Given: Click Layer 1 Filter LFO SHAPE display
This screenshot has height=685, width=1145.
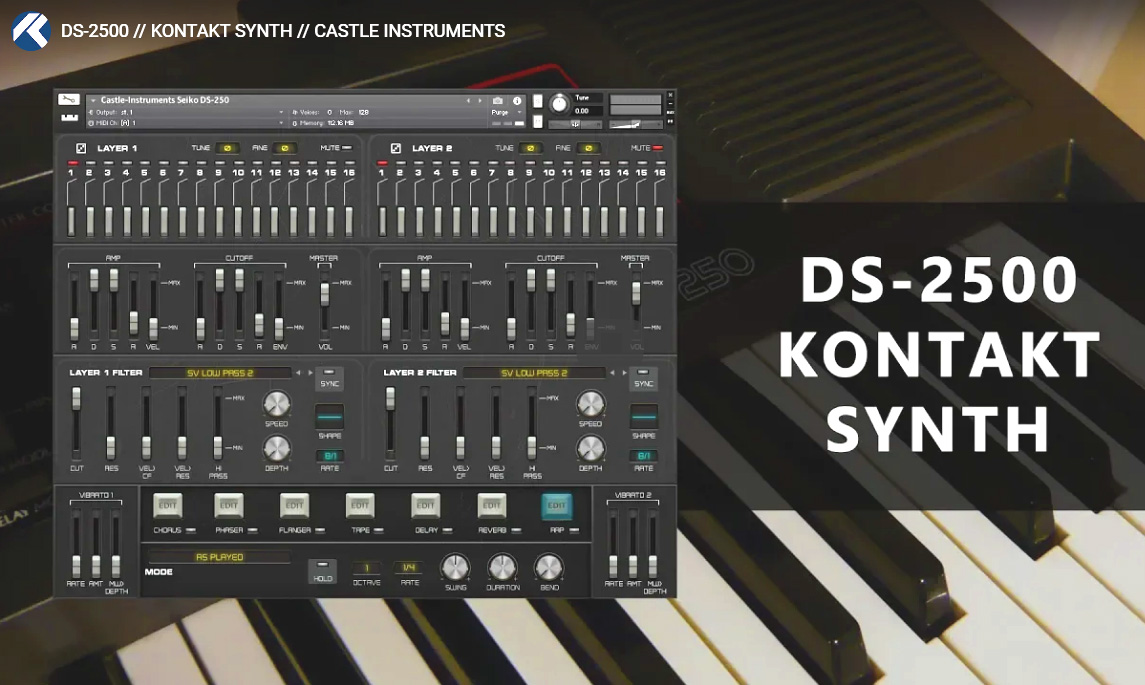Looking at the screenshot, I should [x=329, y=418].
